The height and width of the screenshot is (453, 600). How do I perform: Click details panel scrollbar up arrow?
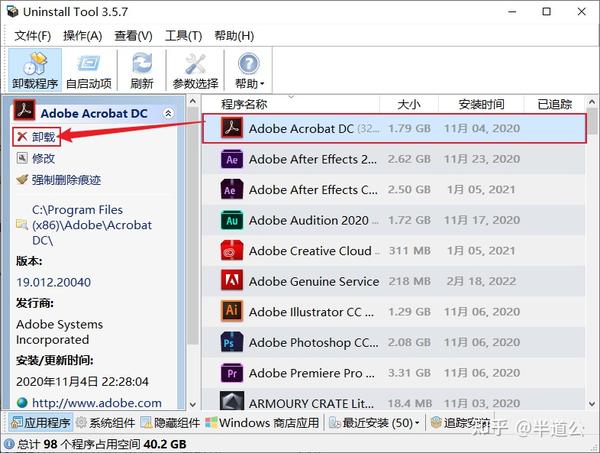(x=193, y=101)
